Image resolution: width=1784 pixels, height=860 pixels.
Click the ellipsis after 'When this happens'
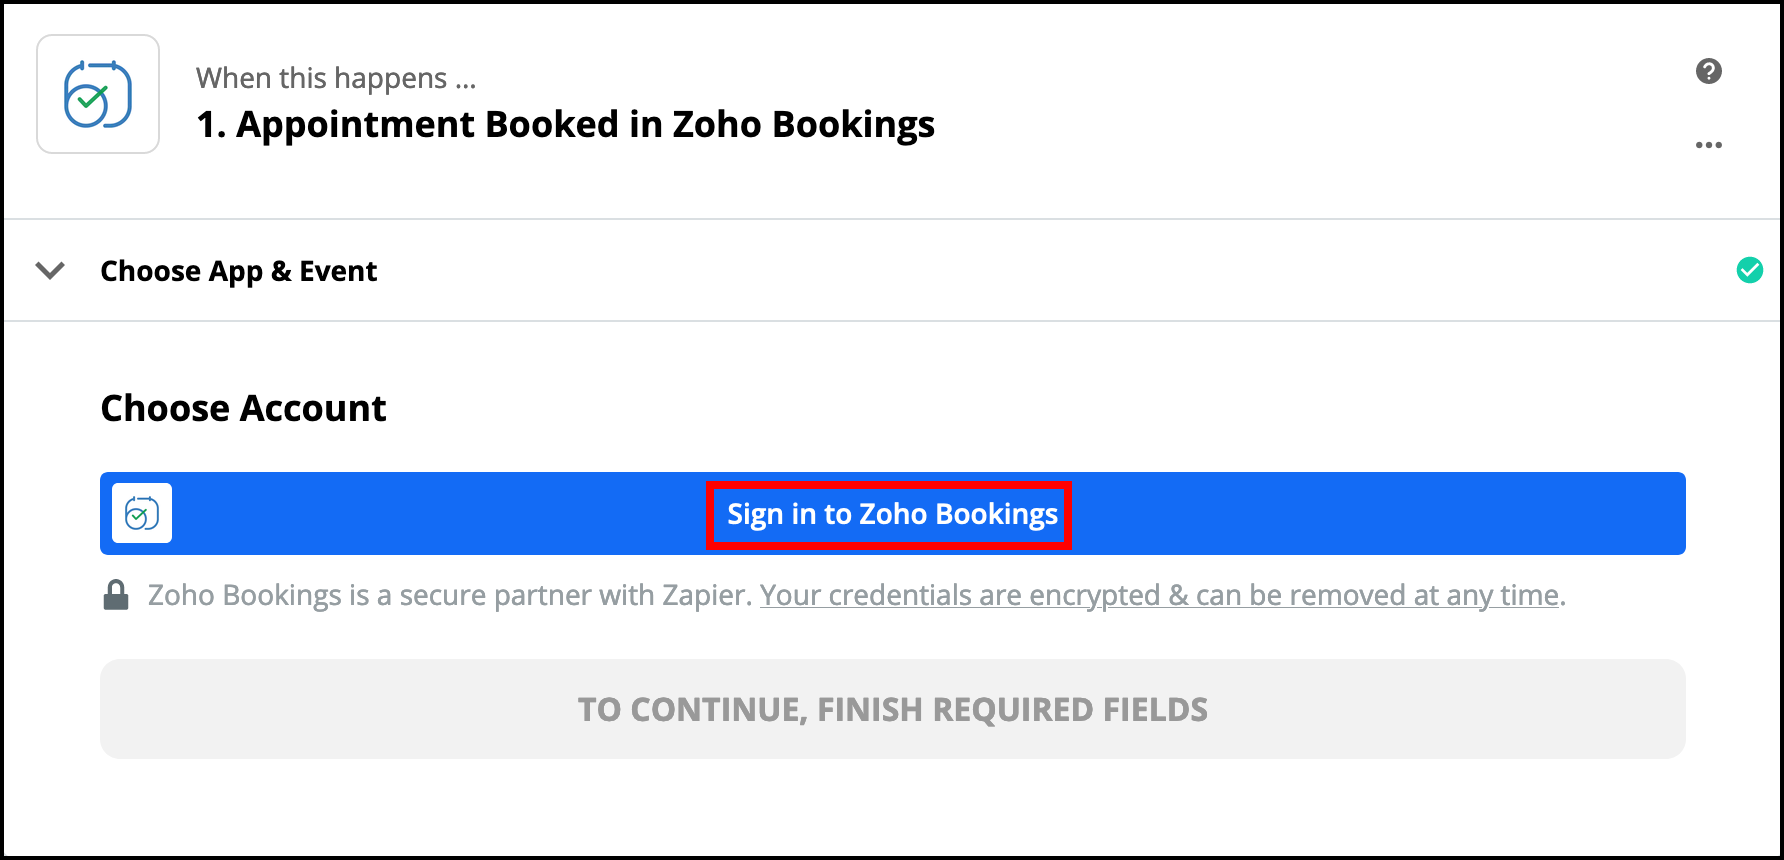click(465, 80)
